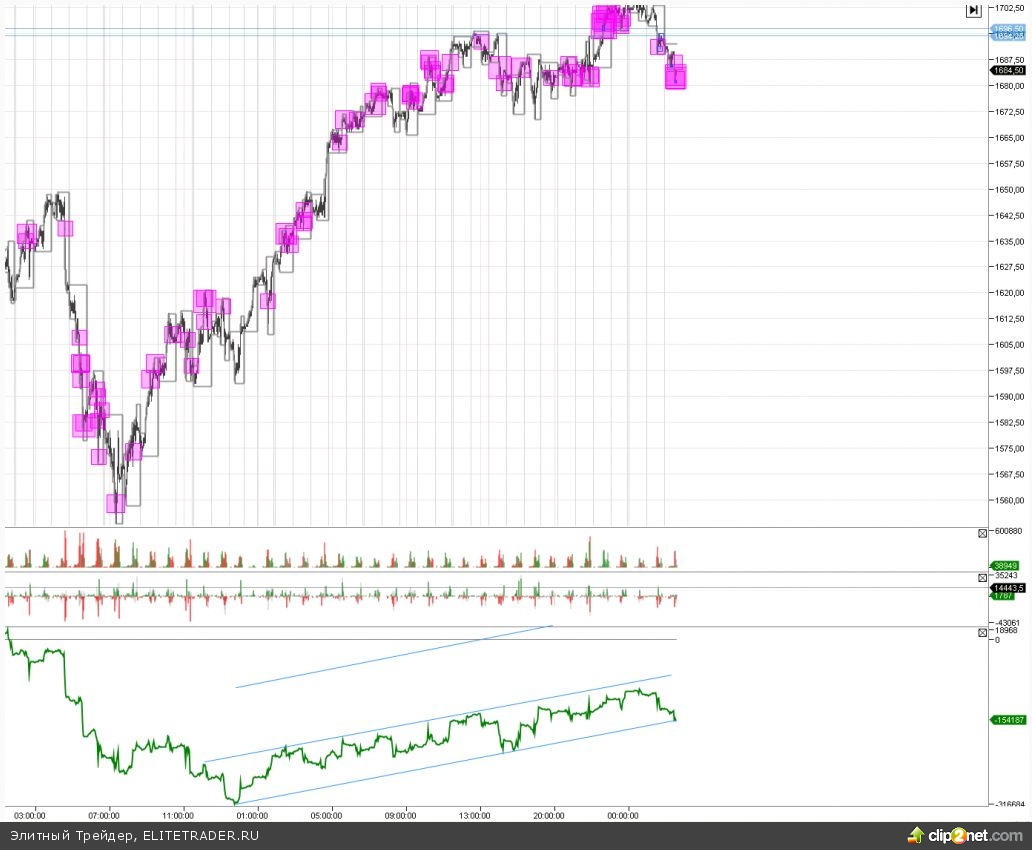
Task: Close the delta panel beside 35243
Action: (x=982, y=578)
